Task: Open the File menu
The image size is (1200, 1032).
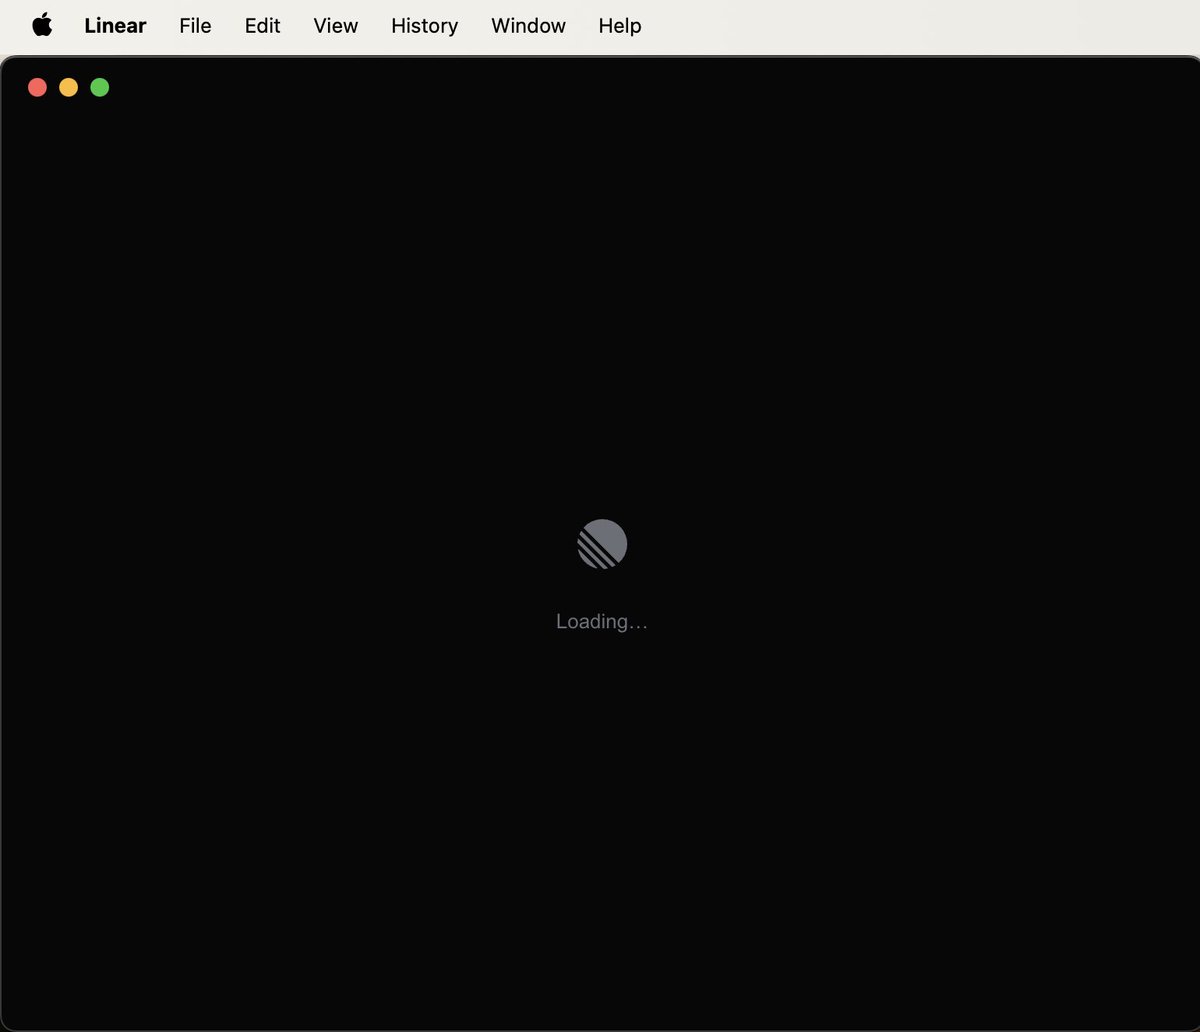Action: 195,26
